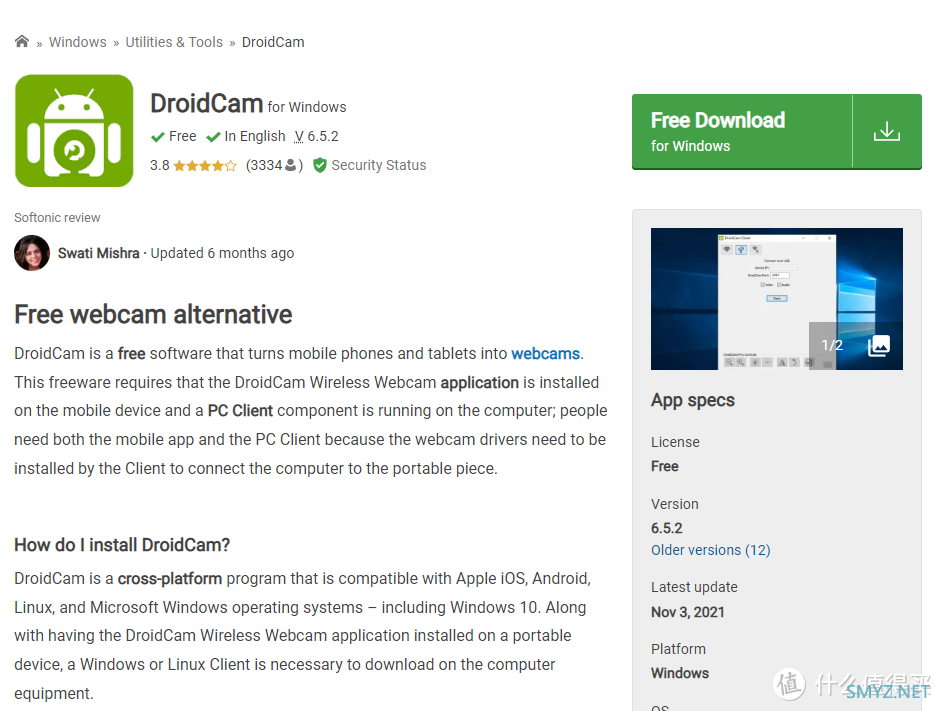This screenshot has width=943, height=711.
Task: Open the Older versions (12) link
Action: point(710,550)
